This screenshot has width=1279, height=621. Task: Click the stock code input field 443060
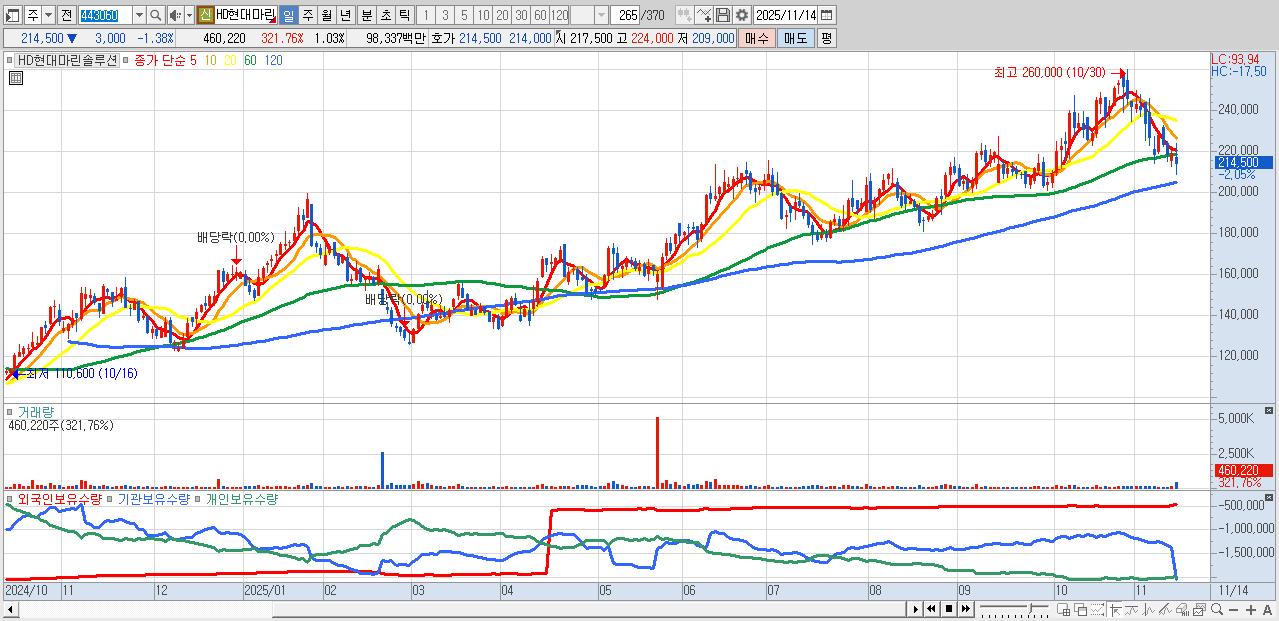(x=104, y=15)
